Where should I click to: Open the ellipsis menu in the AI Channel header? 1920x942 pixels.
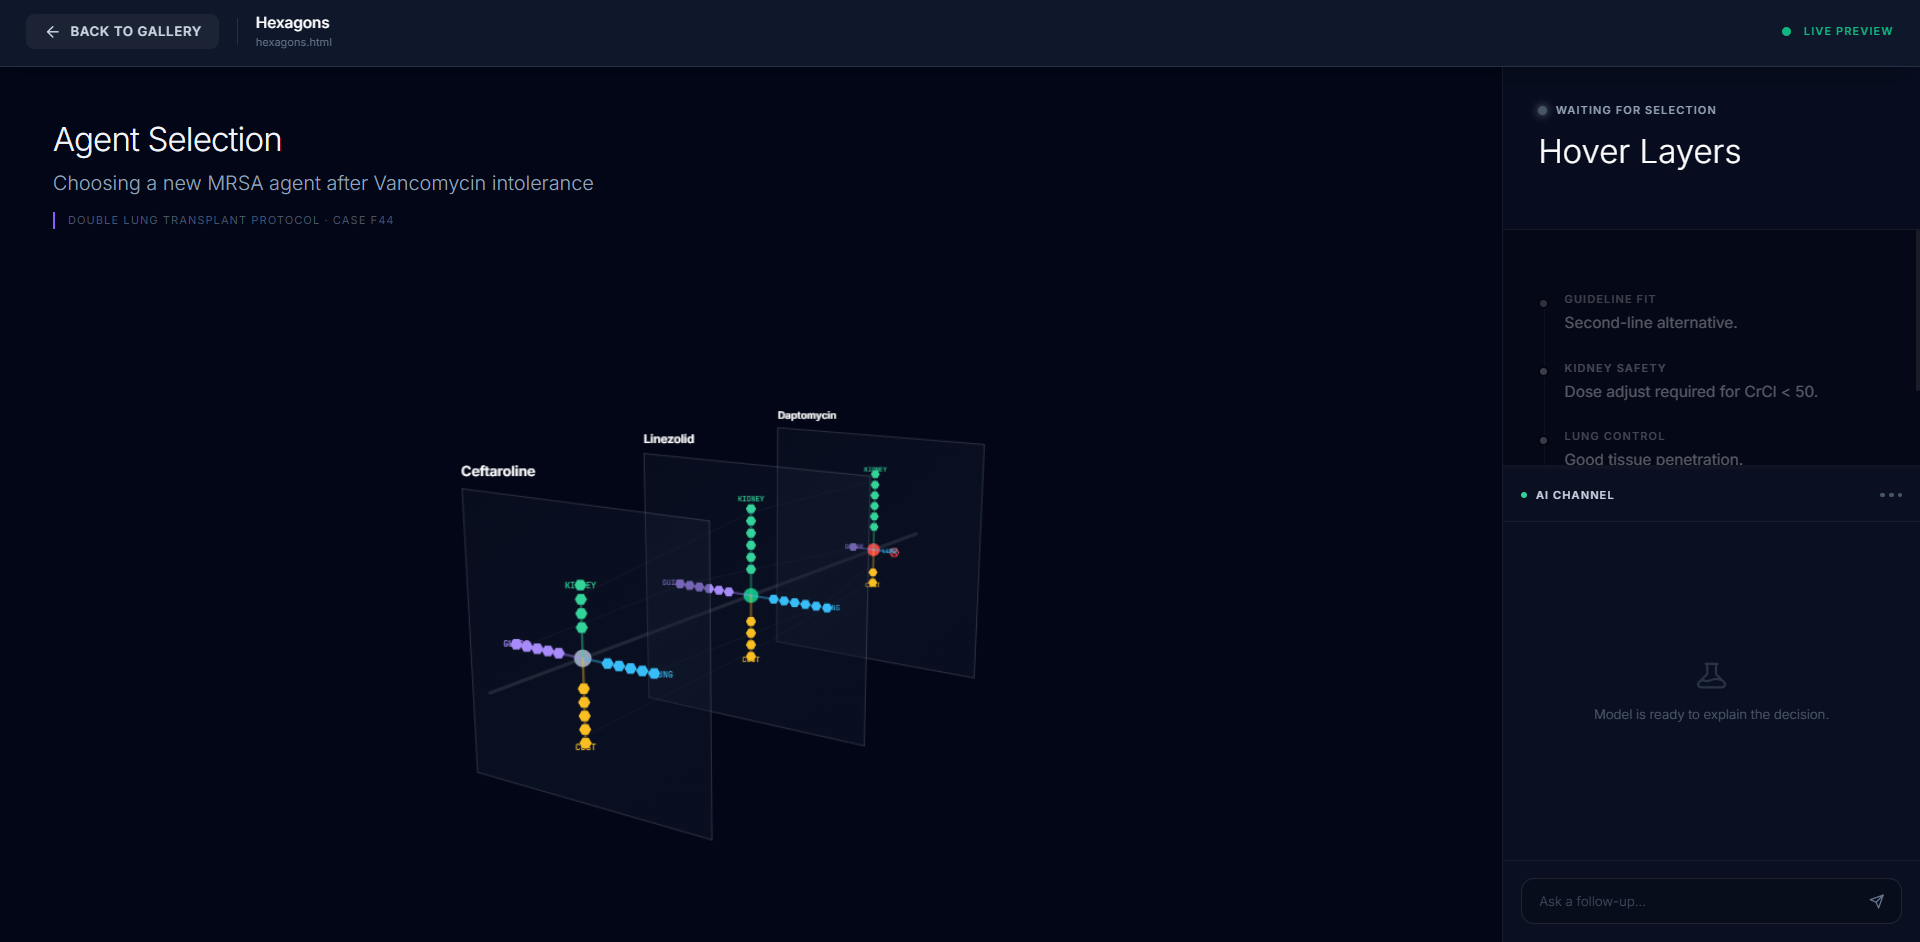point(1890,494)
